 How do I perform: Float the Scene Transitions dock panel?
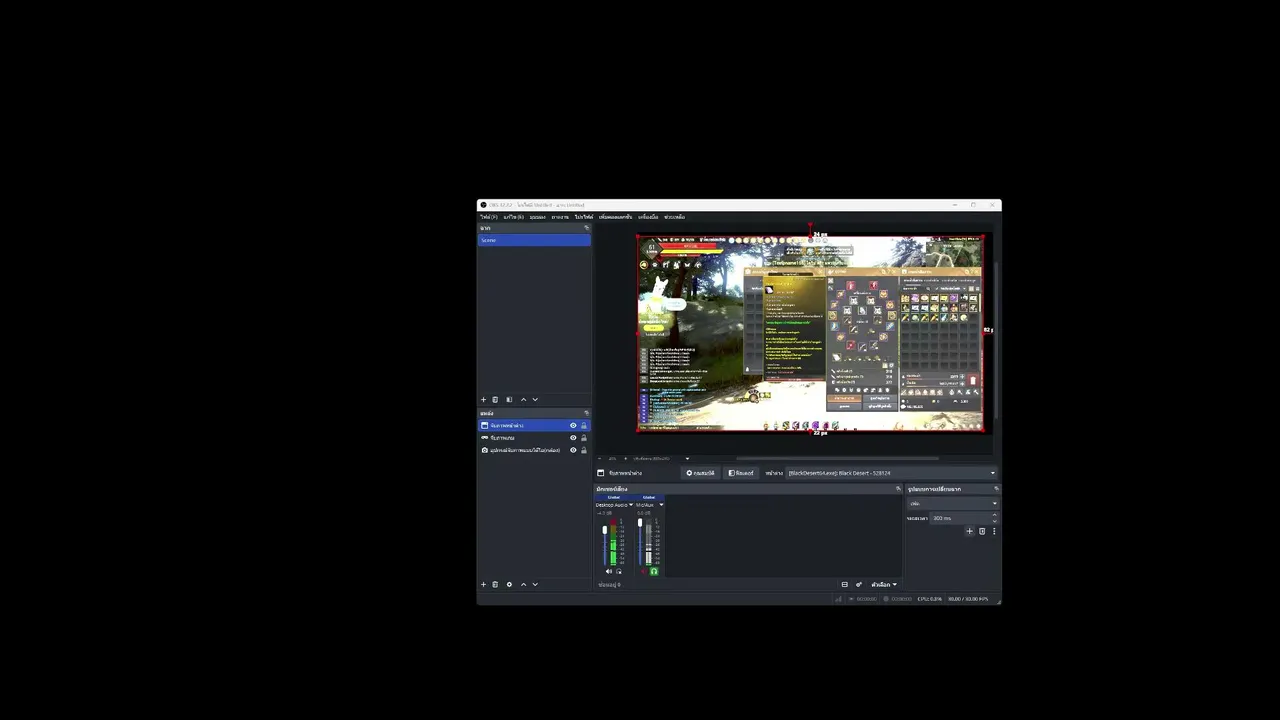click(996, 489)
